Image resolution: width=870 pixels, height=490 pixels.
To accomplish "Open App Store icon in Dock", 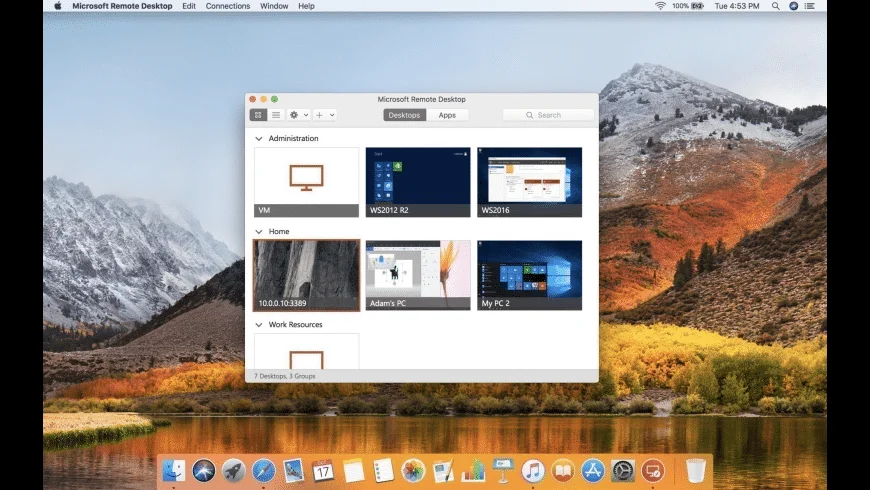I will (593, 471).
